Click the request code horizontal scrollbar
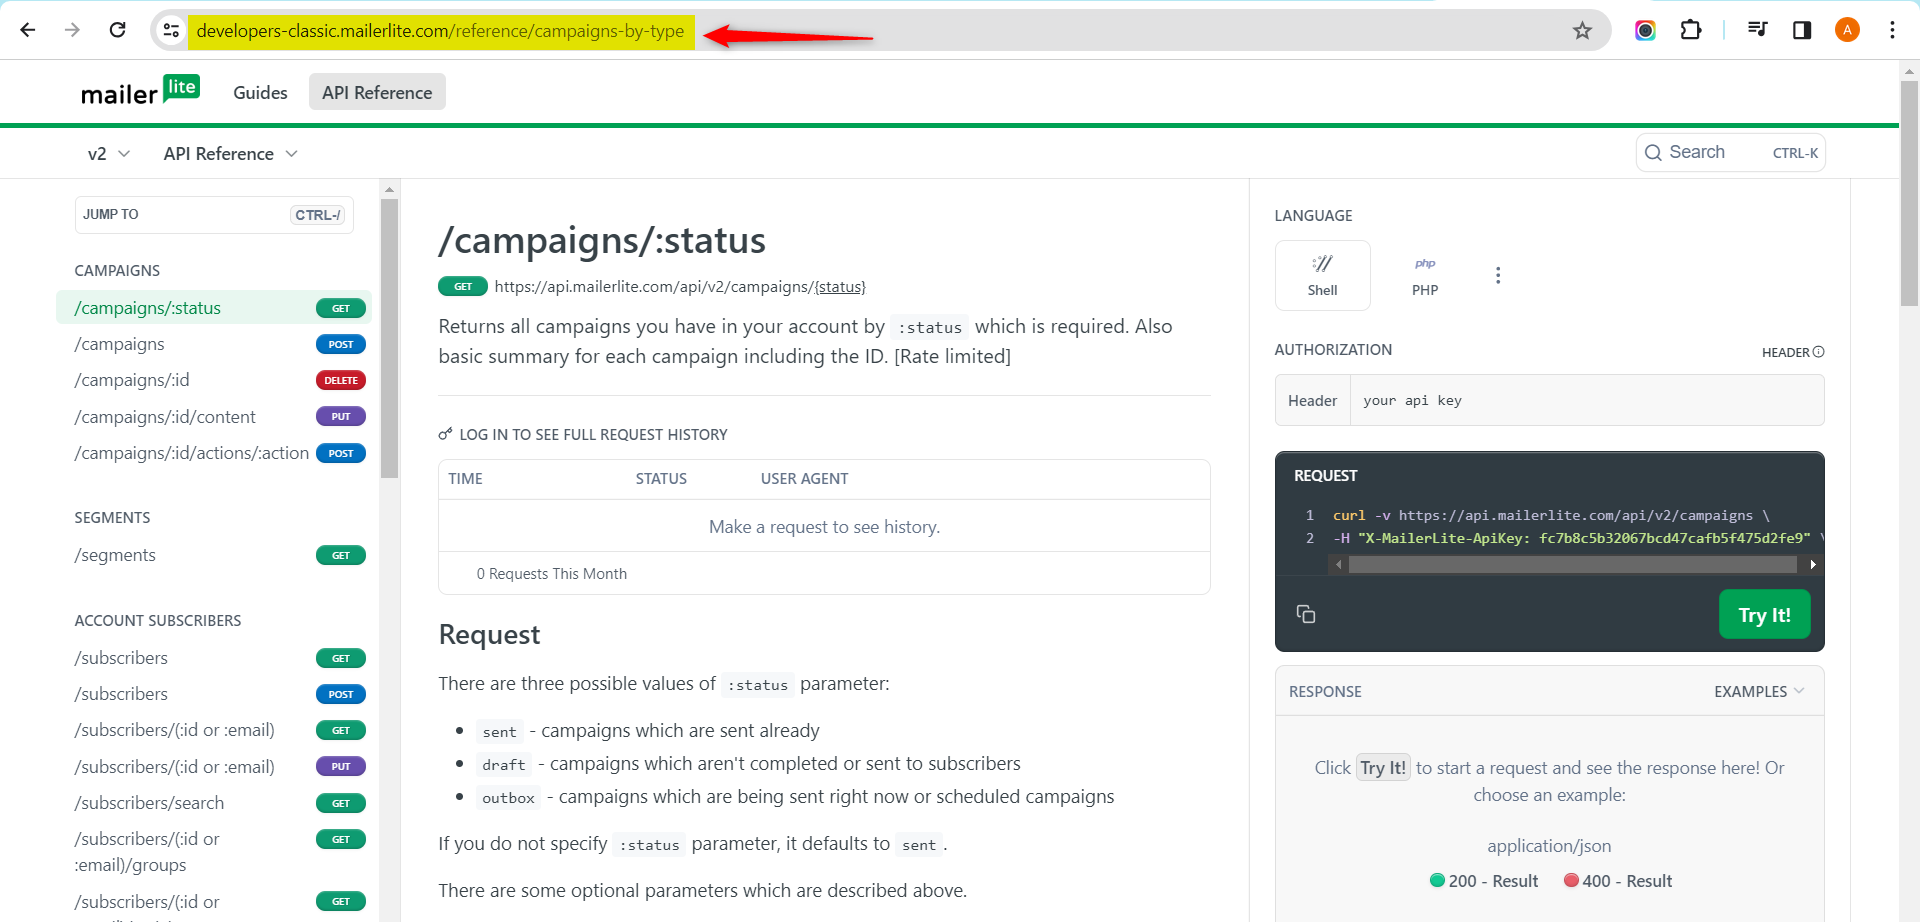Image resolution: width=1920 pixels, height=922 pixels. point(1572,565)
